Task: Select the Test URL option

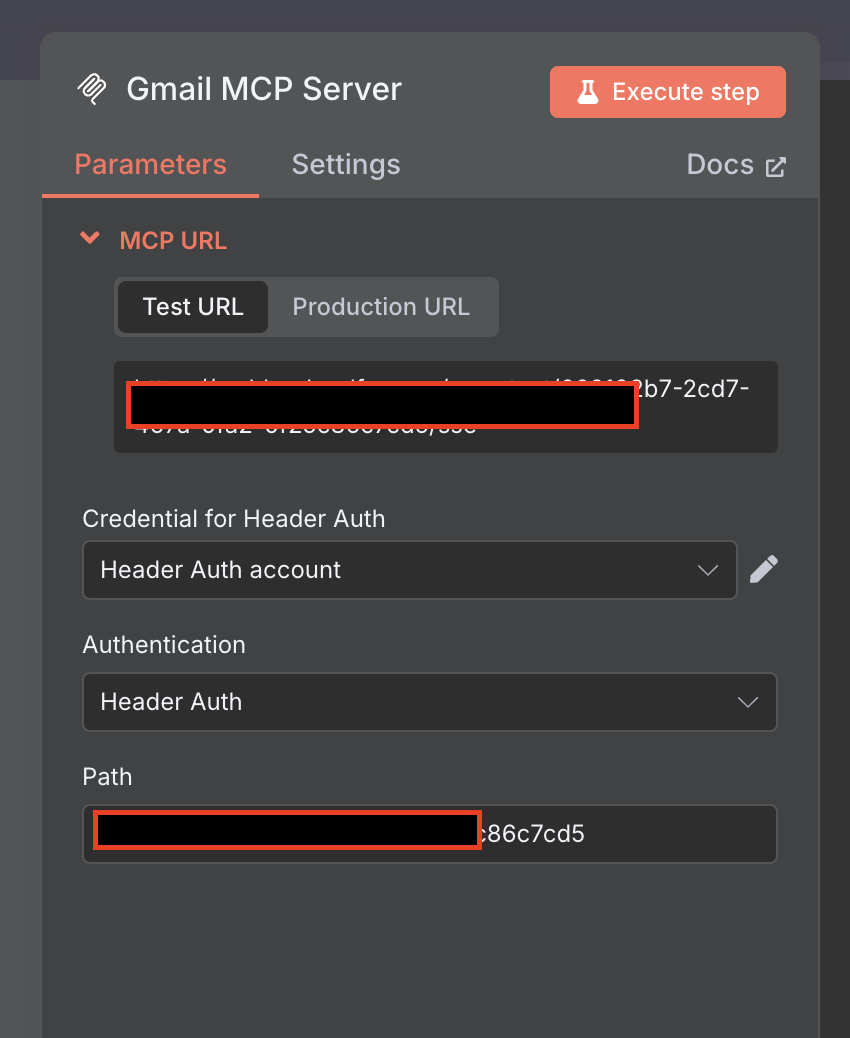Action: click(x=192, y=307)
